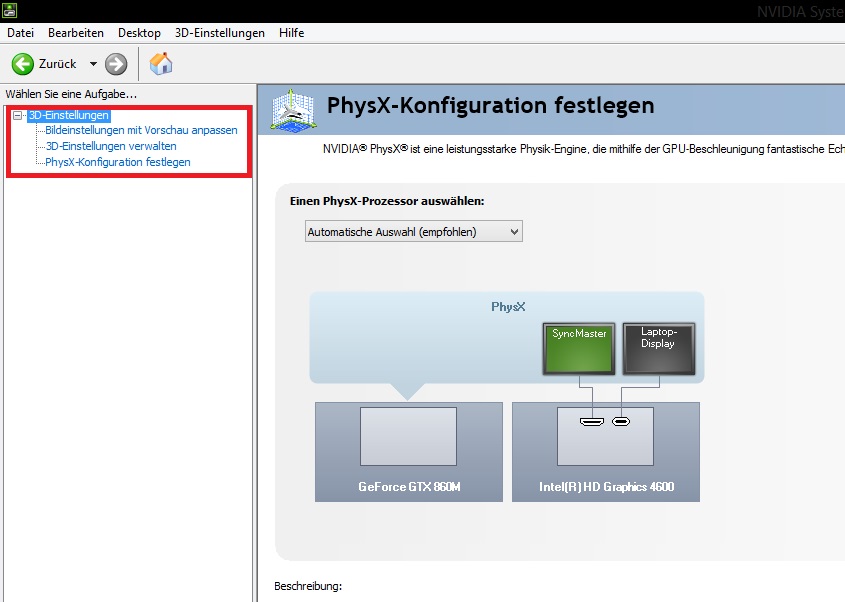
Task: Click the NVIDIA app icon in the title bar
Action: pyautogui.click(x=10, y=10)
